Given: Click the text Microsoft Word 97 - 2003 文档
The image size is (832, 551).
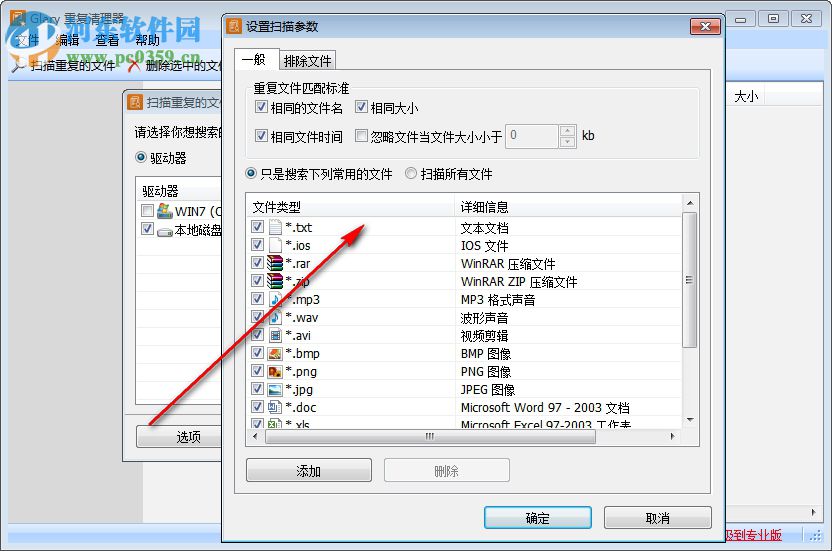Looking at the screenshot, I should (x=545, y=408).
